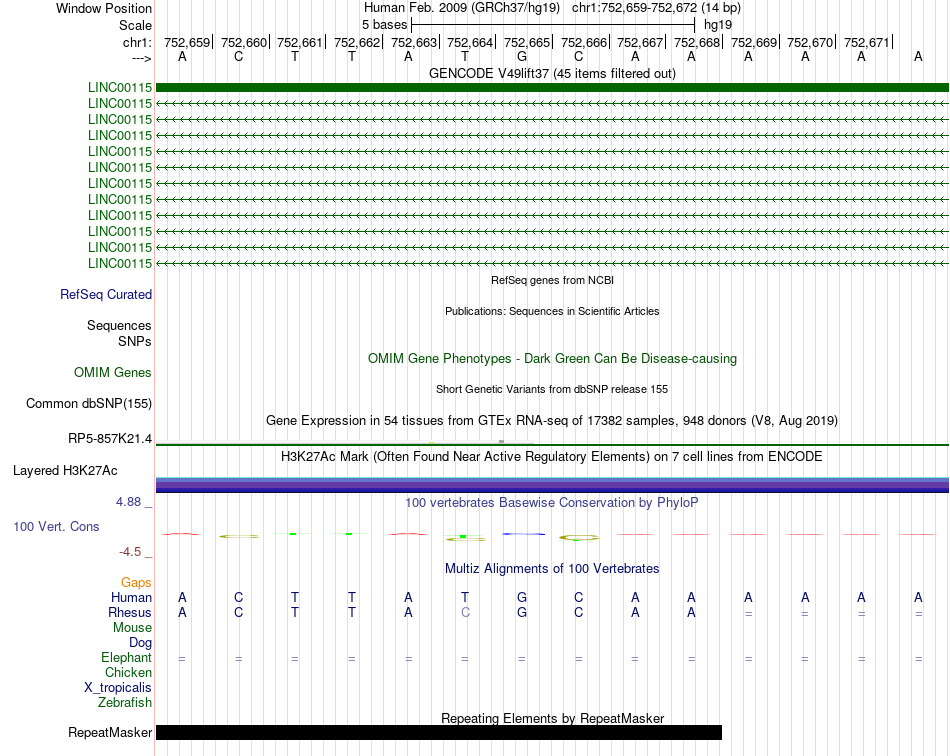Click the chr1:752,659-752,672 (14 bp) position text
The width and height of the screenshot is (950, 756).
click(656, 8)
